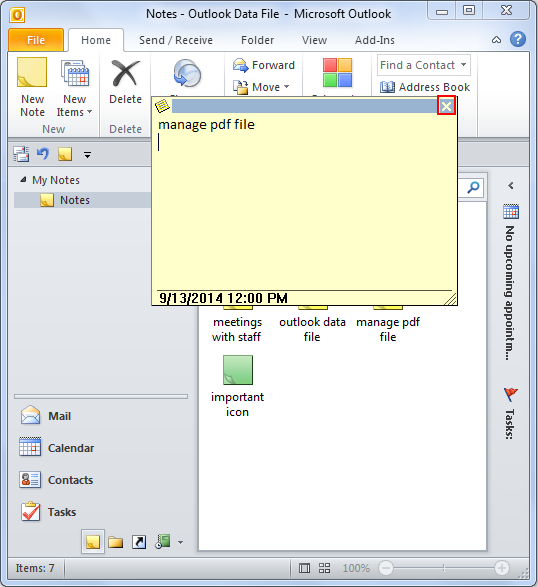Screen dimensions: 538x587
Task: Click the Find a Contact box
Action: pos(423,65)
